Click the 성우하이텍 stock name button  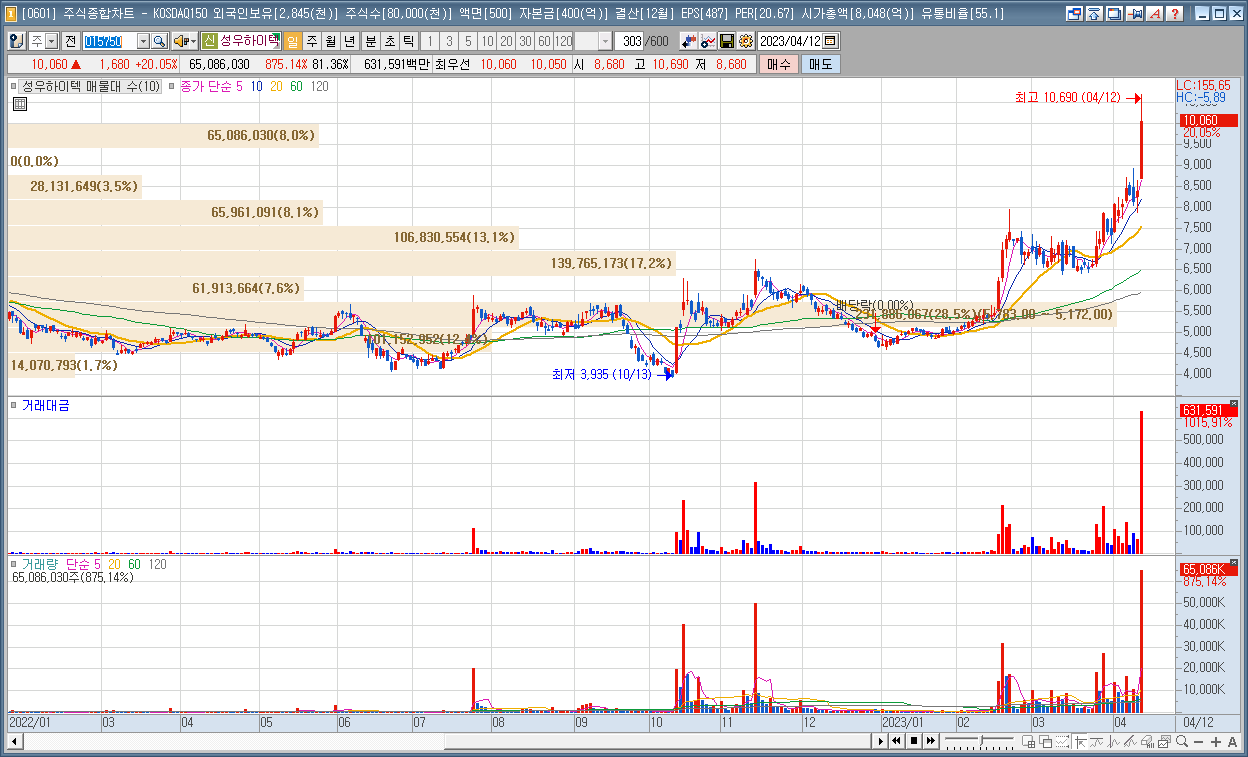249,41
